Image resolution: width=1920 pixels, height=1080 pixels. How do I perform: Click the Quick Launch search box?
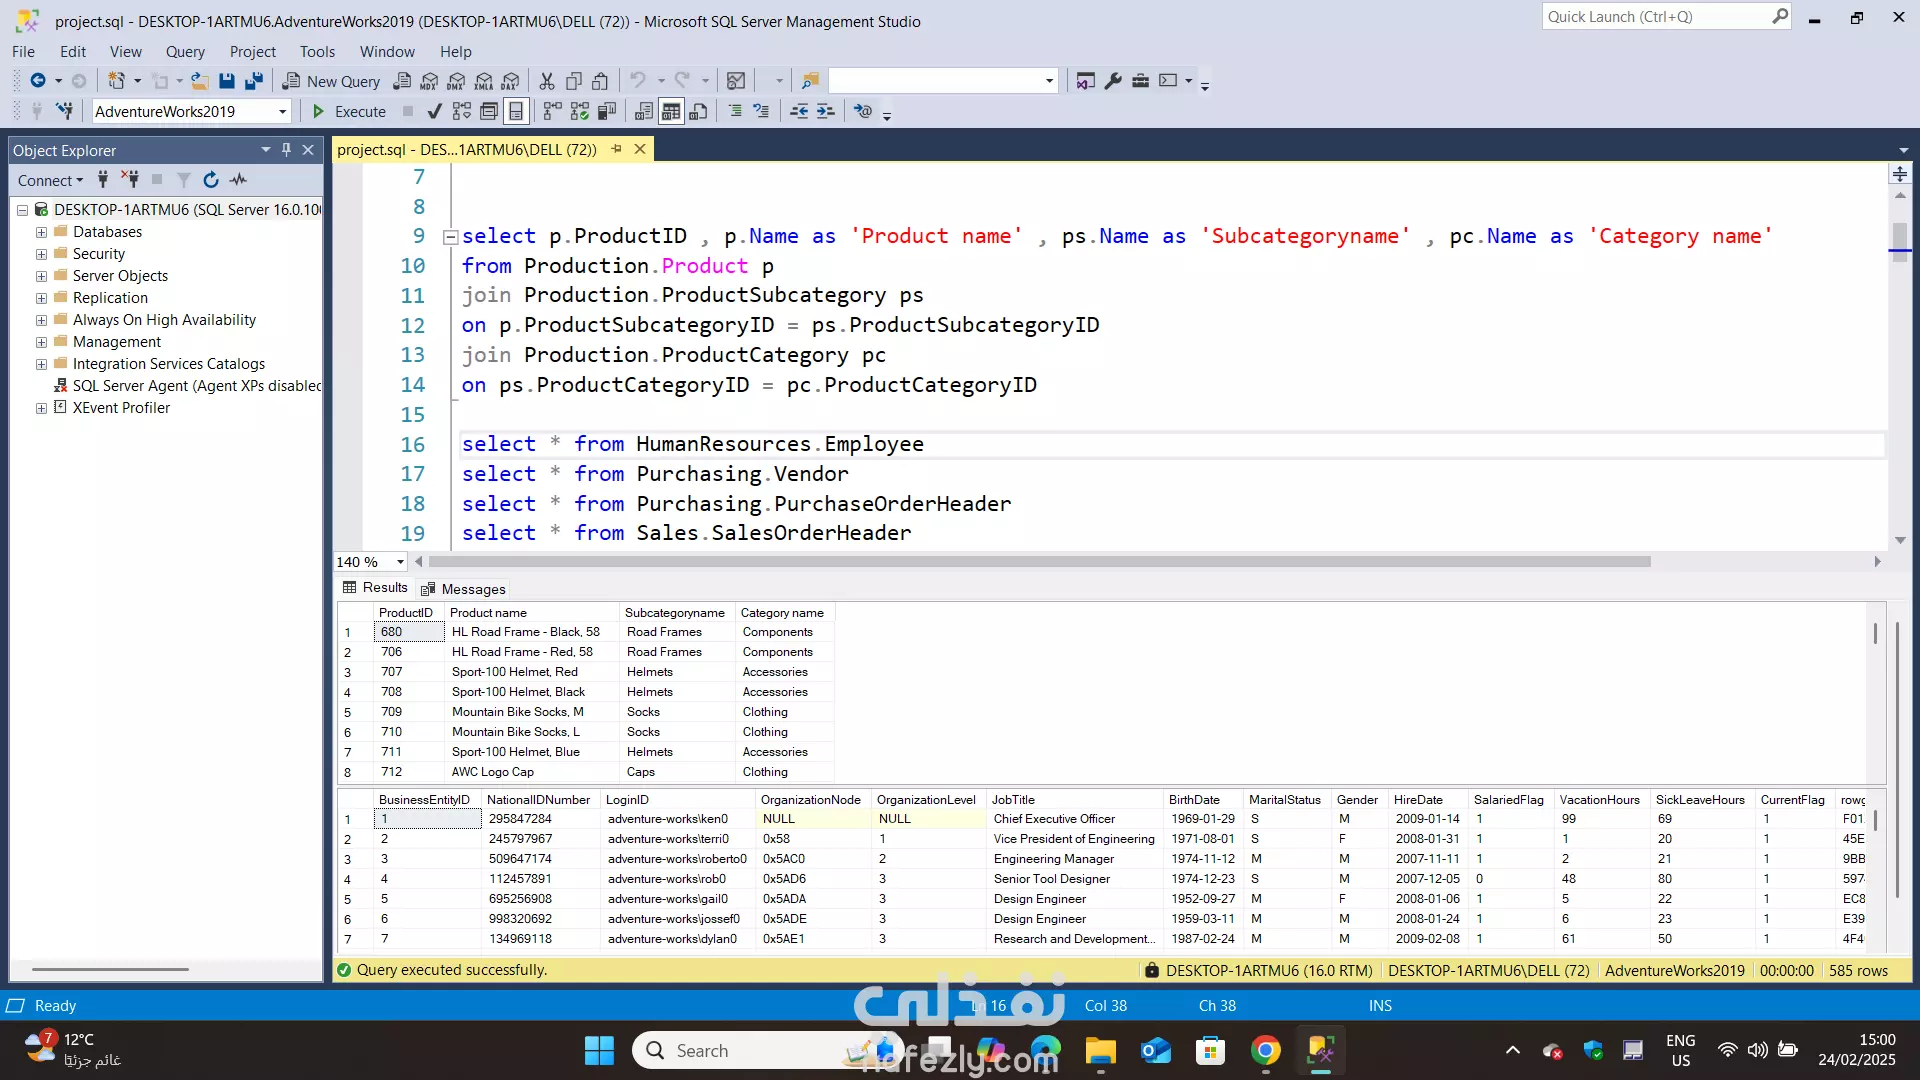[x=1665, y=17]
